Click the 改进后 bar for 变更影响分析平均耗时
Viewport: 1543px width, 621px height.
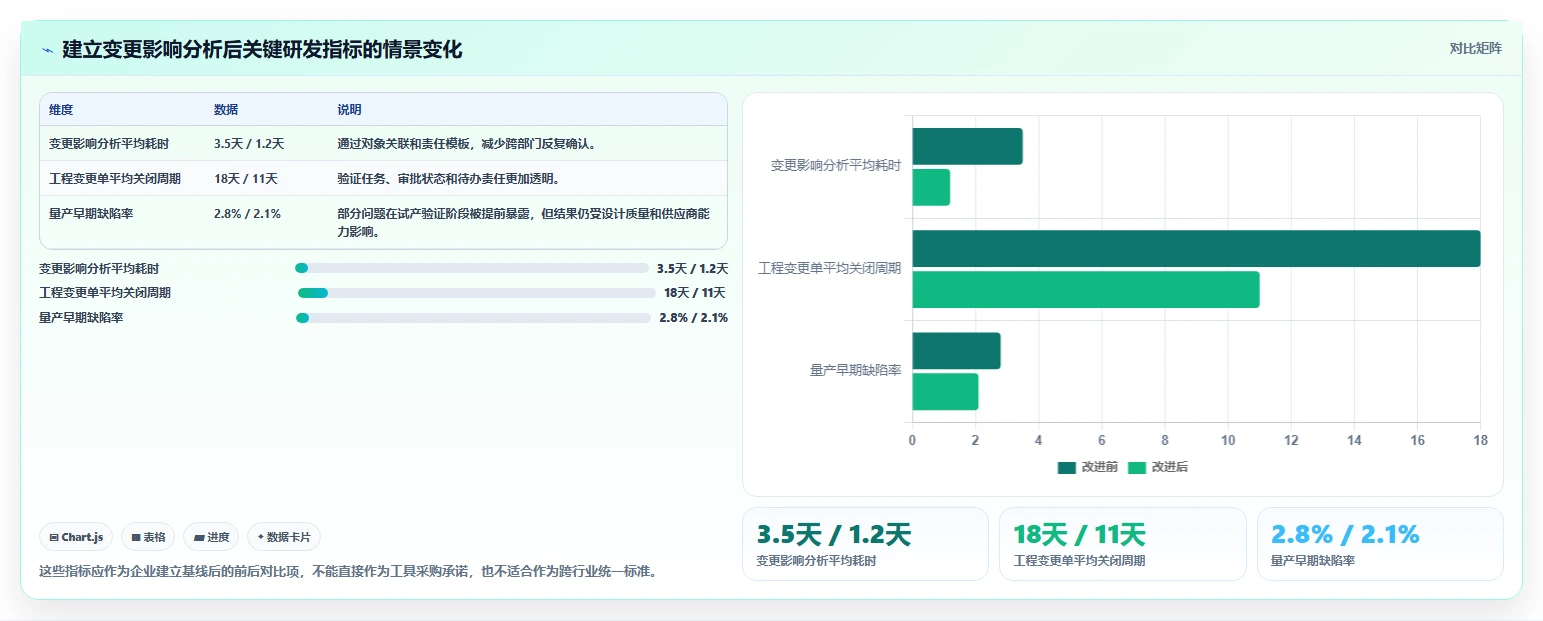click(x=931, y=187)
